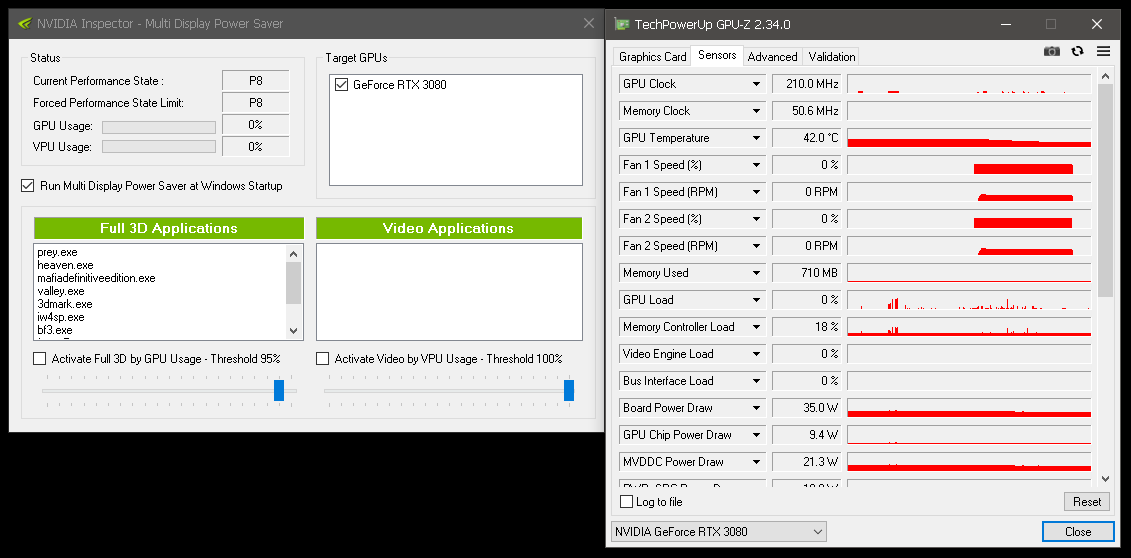Select mafiadefinitiveedition.exe in the list
Viewport: 1131px width, 558px height.
coord(96,278)
